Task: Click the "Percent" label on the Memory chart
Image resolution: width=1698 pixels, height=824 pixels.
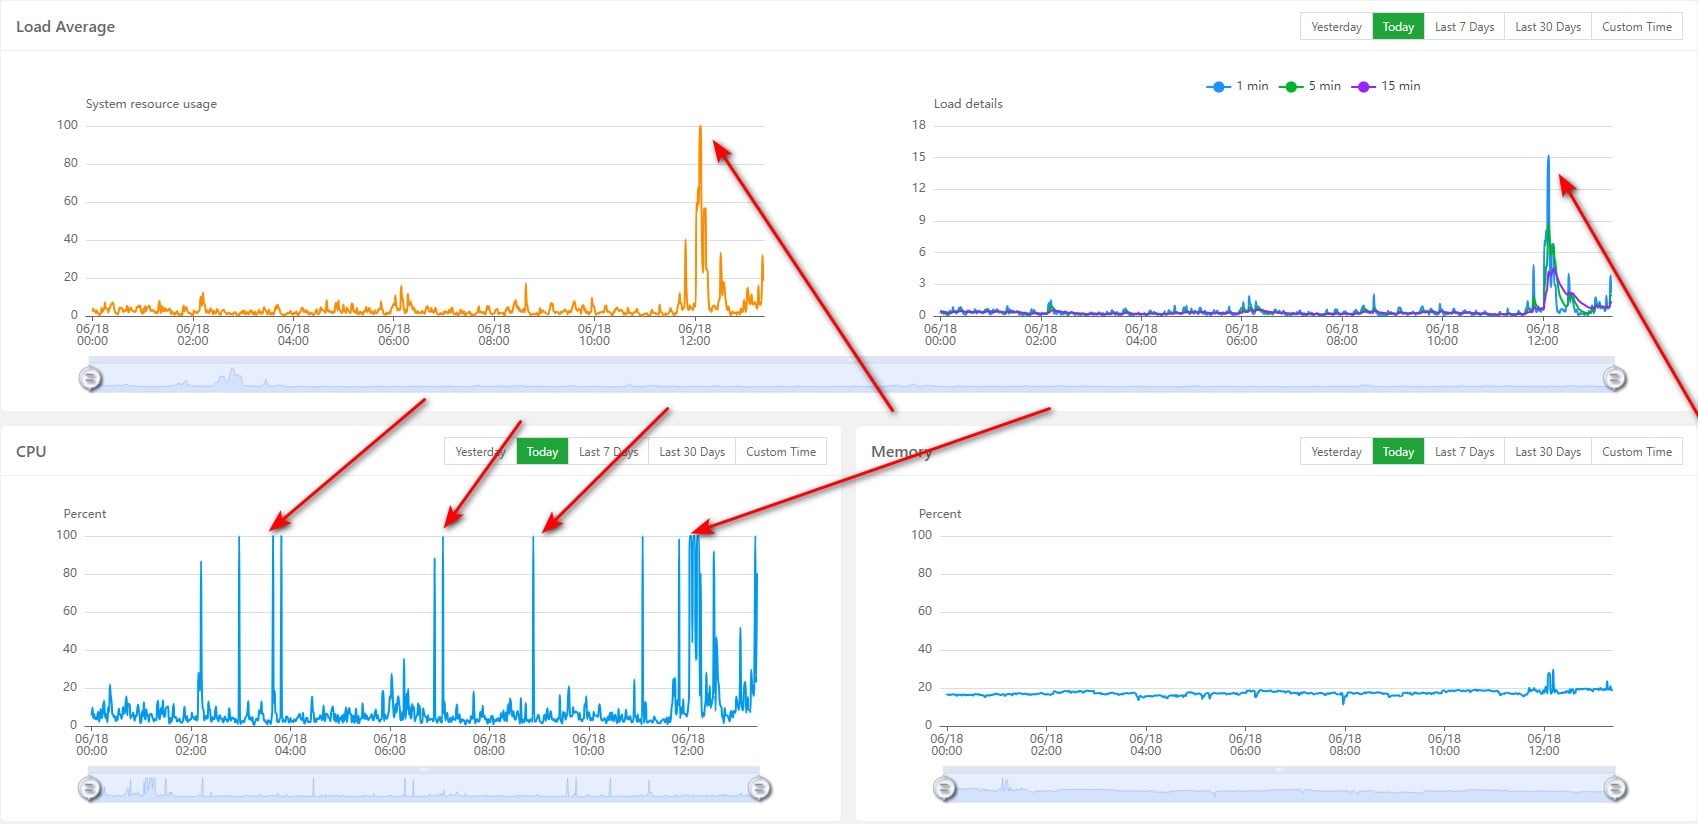Action: pyautogui.click(x=940, y=514)
